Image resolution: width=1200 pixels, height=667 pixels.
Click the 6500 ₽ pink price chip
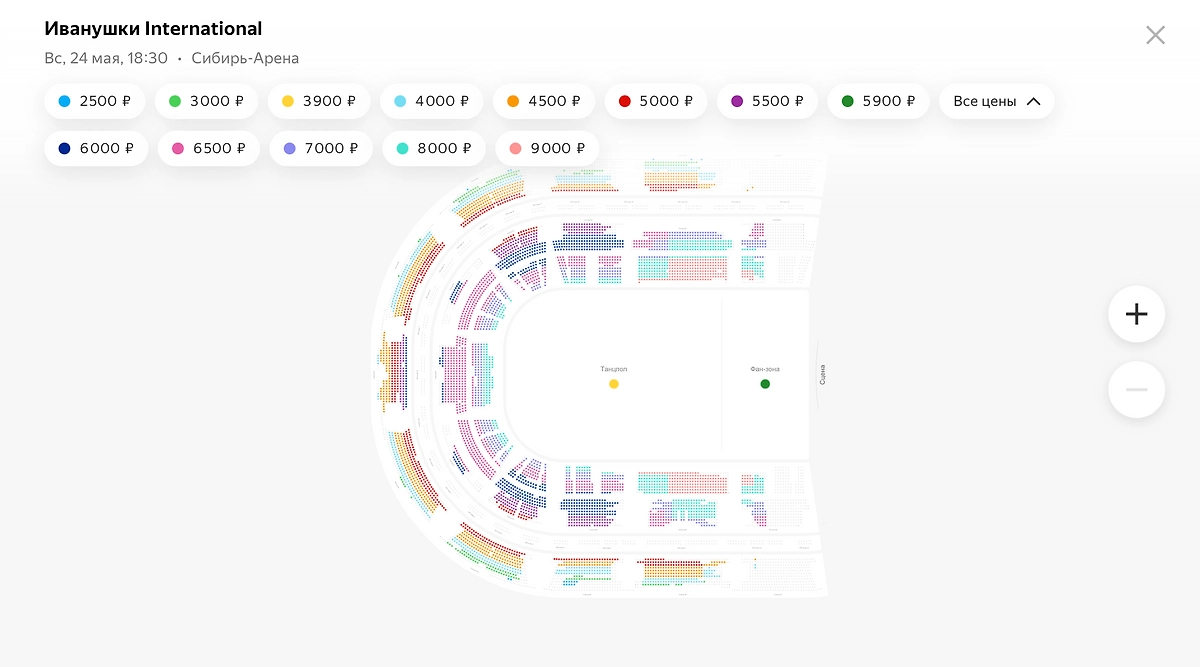[208, 148]
